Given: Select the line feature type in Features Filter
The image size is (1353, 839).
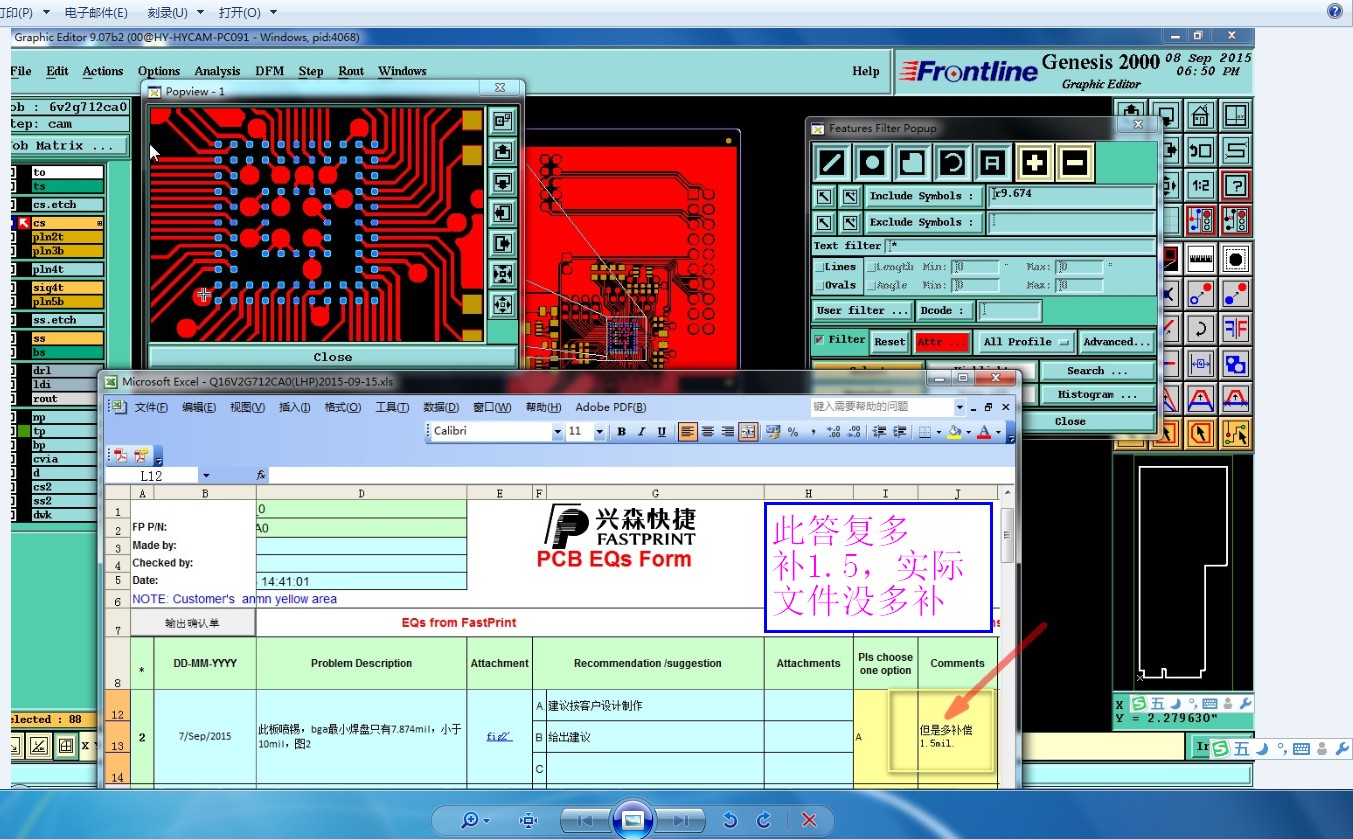Looking at the screenshot, I should click(x=832, y=162).
